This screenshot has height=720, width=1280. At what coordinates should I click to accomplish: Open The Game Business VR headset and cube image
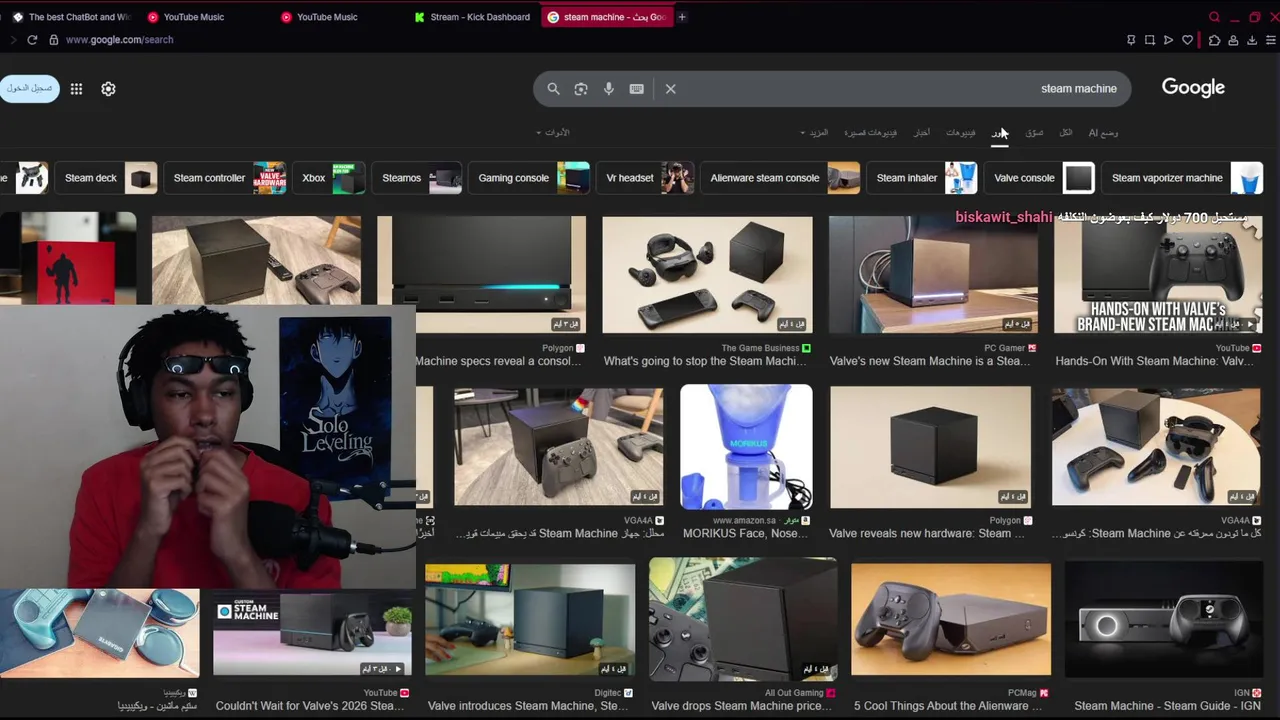[707, 275]
